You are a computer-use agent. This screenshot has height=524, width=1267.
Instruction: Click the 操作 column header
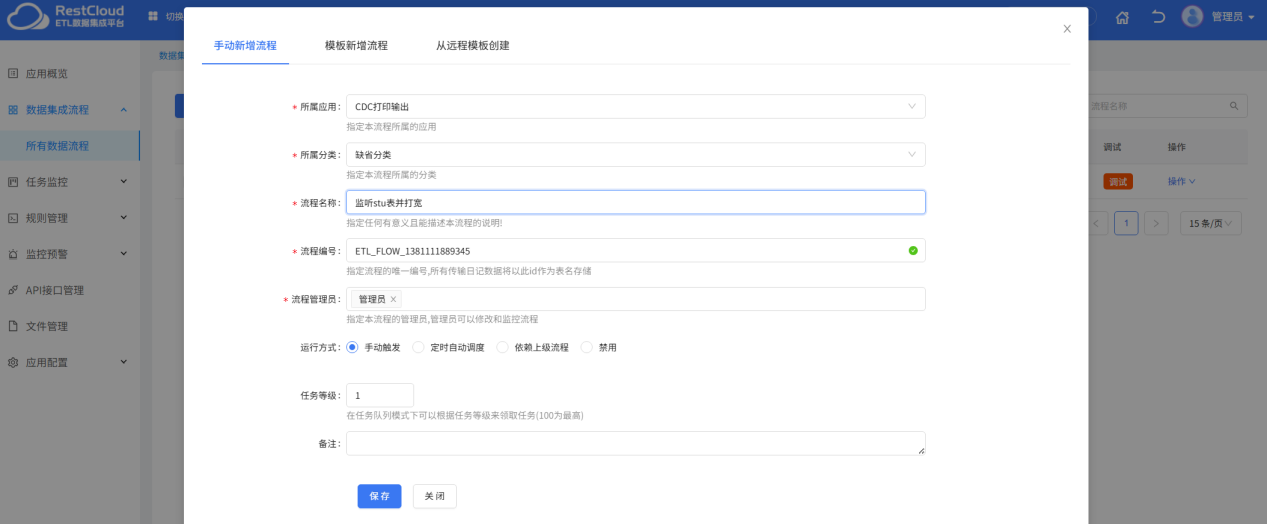pos(1176,147)
